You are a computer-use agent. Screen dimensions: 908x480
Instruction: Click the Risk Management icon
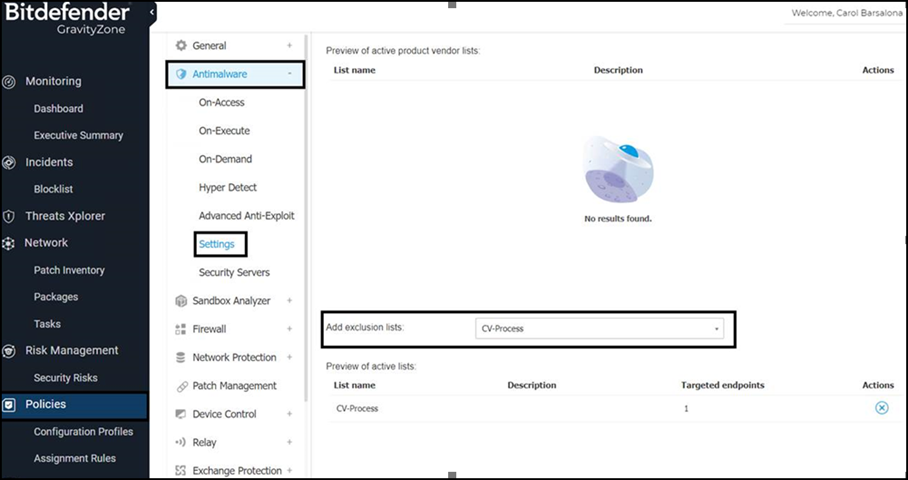click(9, 351)
